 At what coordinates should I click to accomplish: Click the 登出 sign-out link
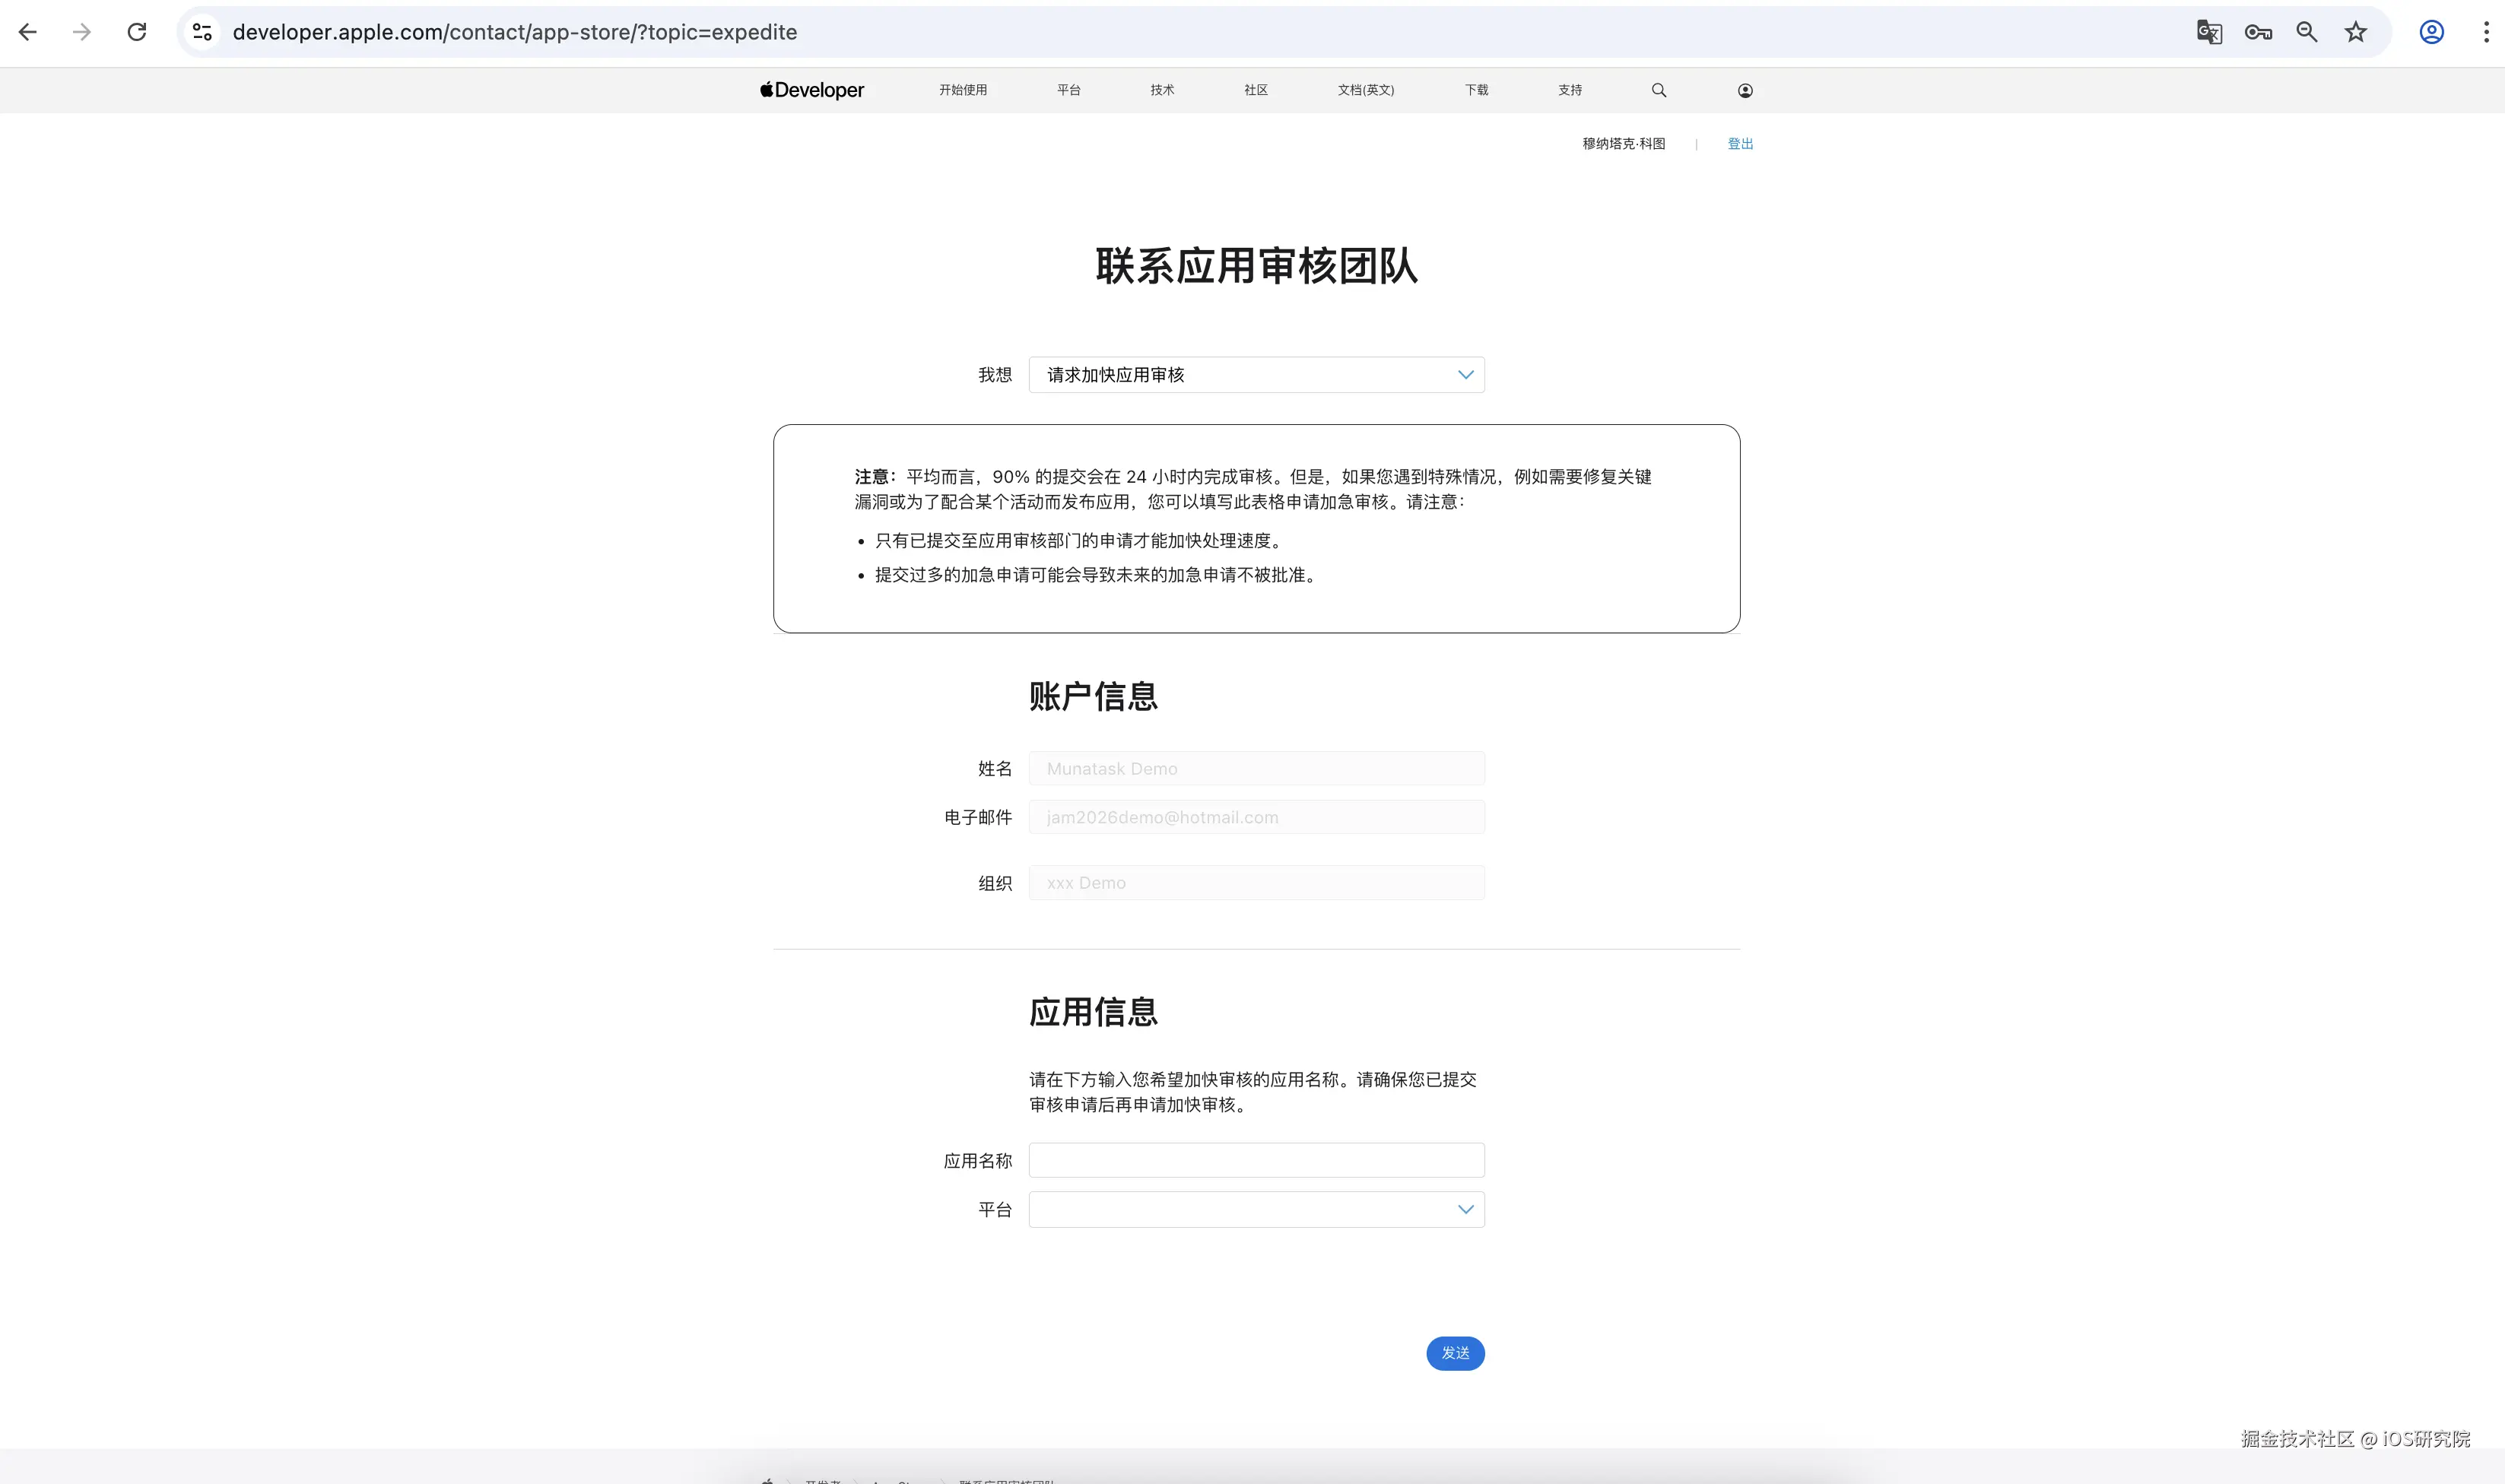(x=1740, y=144)
